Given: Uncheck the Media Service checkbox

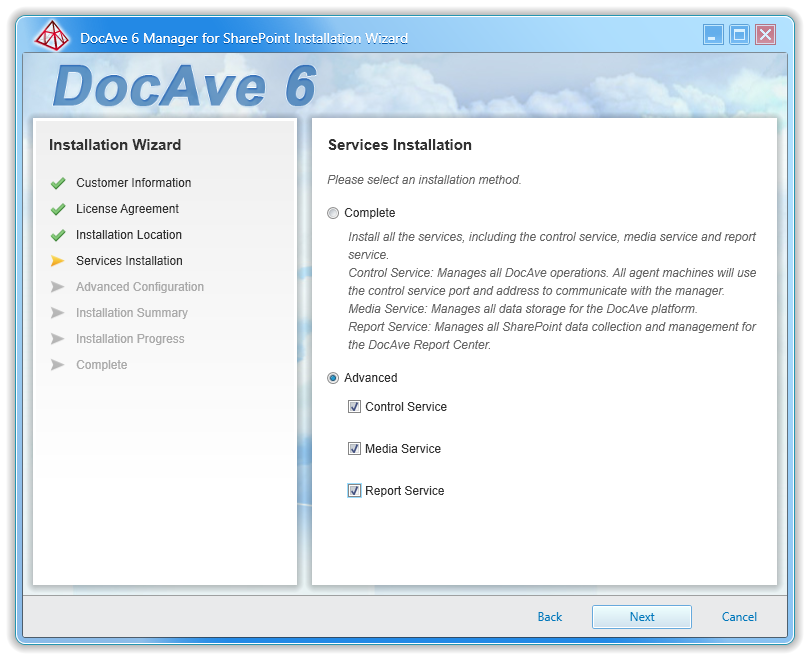Looking at the screenshot, I should pos(354,449).
